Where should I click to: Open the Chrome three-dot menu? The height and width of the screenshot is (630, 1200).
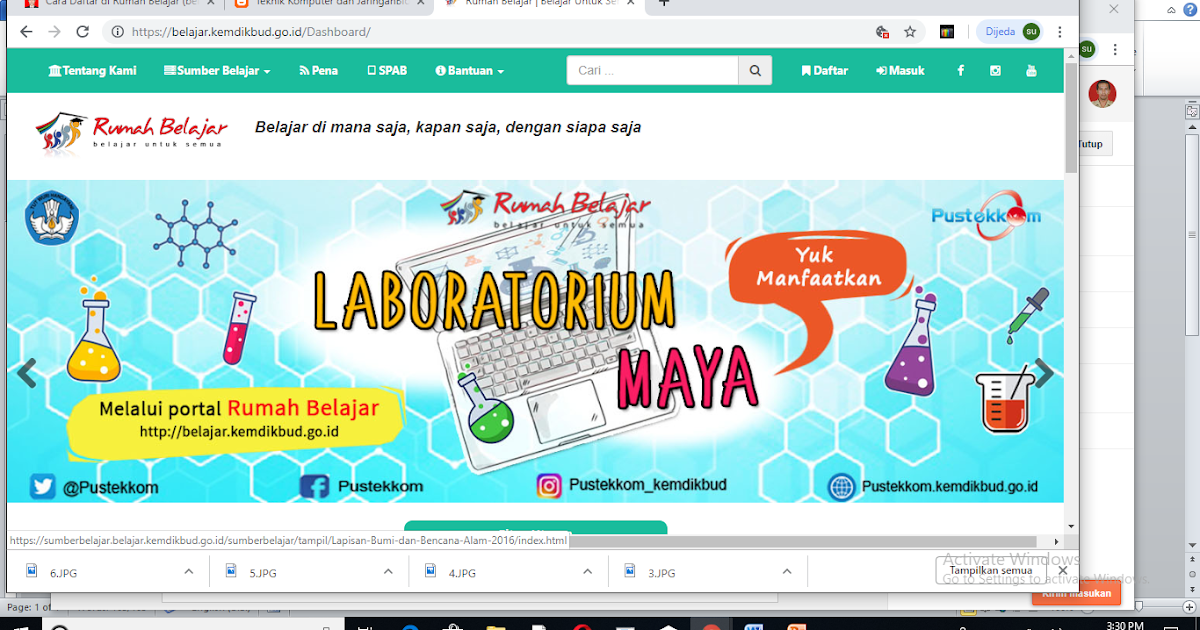1060,32
